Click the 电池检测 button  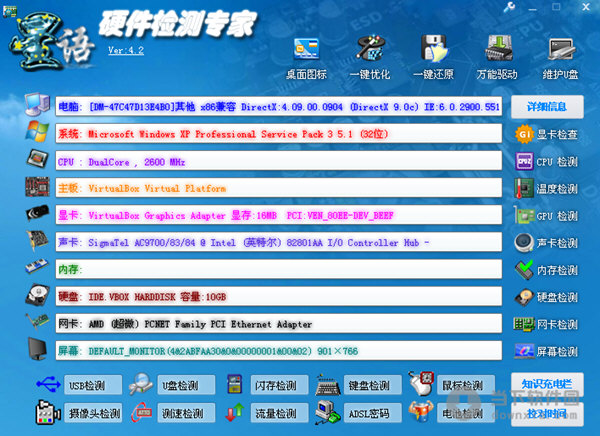click(x=466, y=413)
